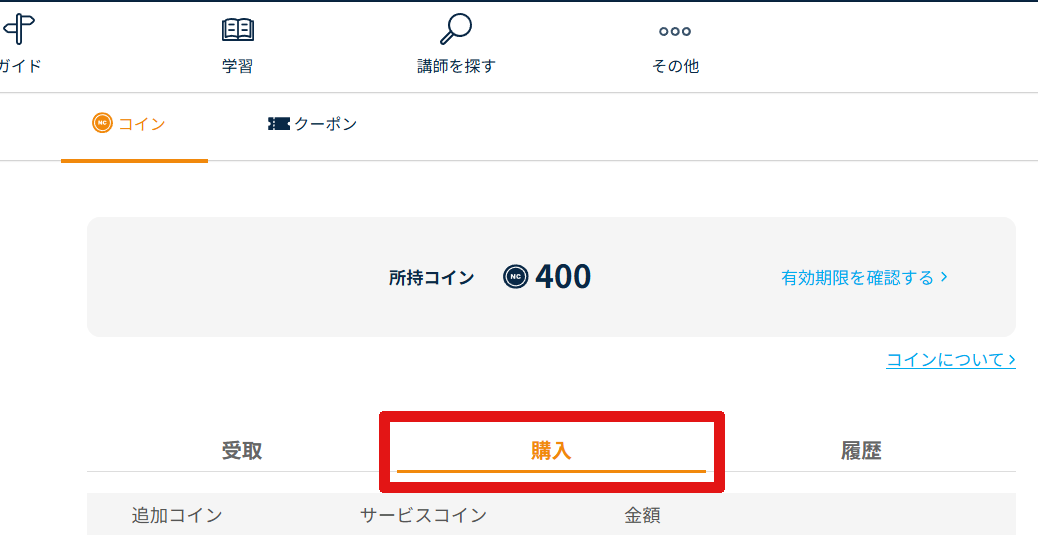Select the 購入 tab

(x=551, y=451)
